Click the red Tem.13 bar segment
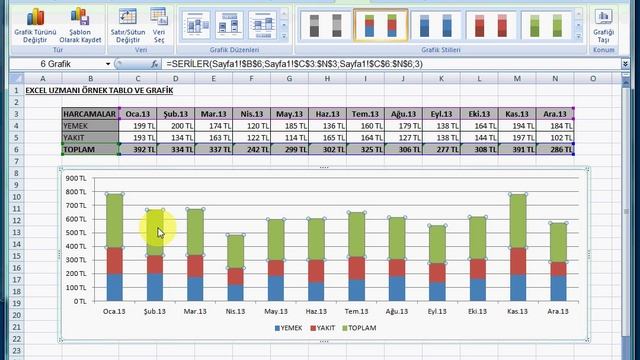Viewport: 640px width, 360px height. point(357,269)
